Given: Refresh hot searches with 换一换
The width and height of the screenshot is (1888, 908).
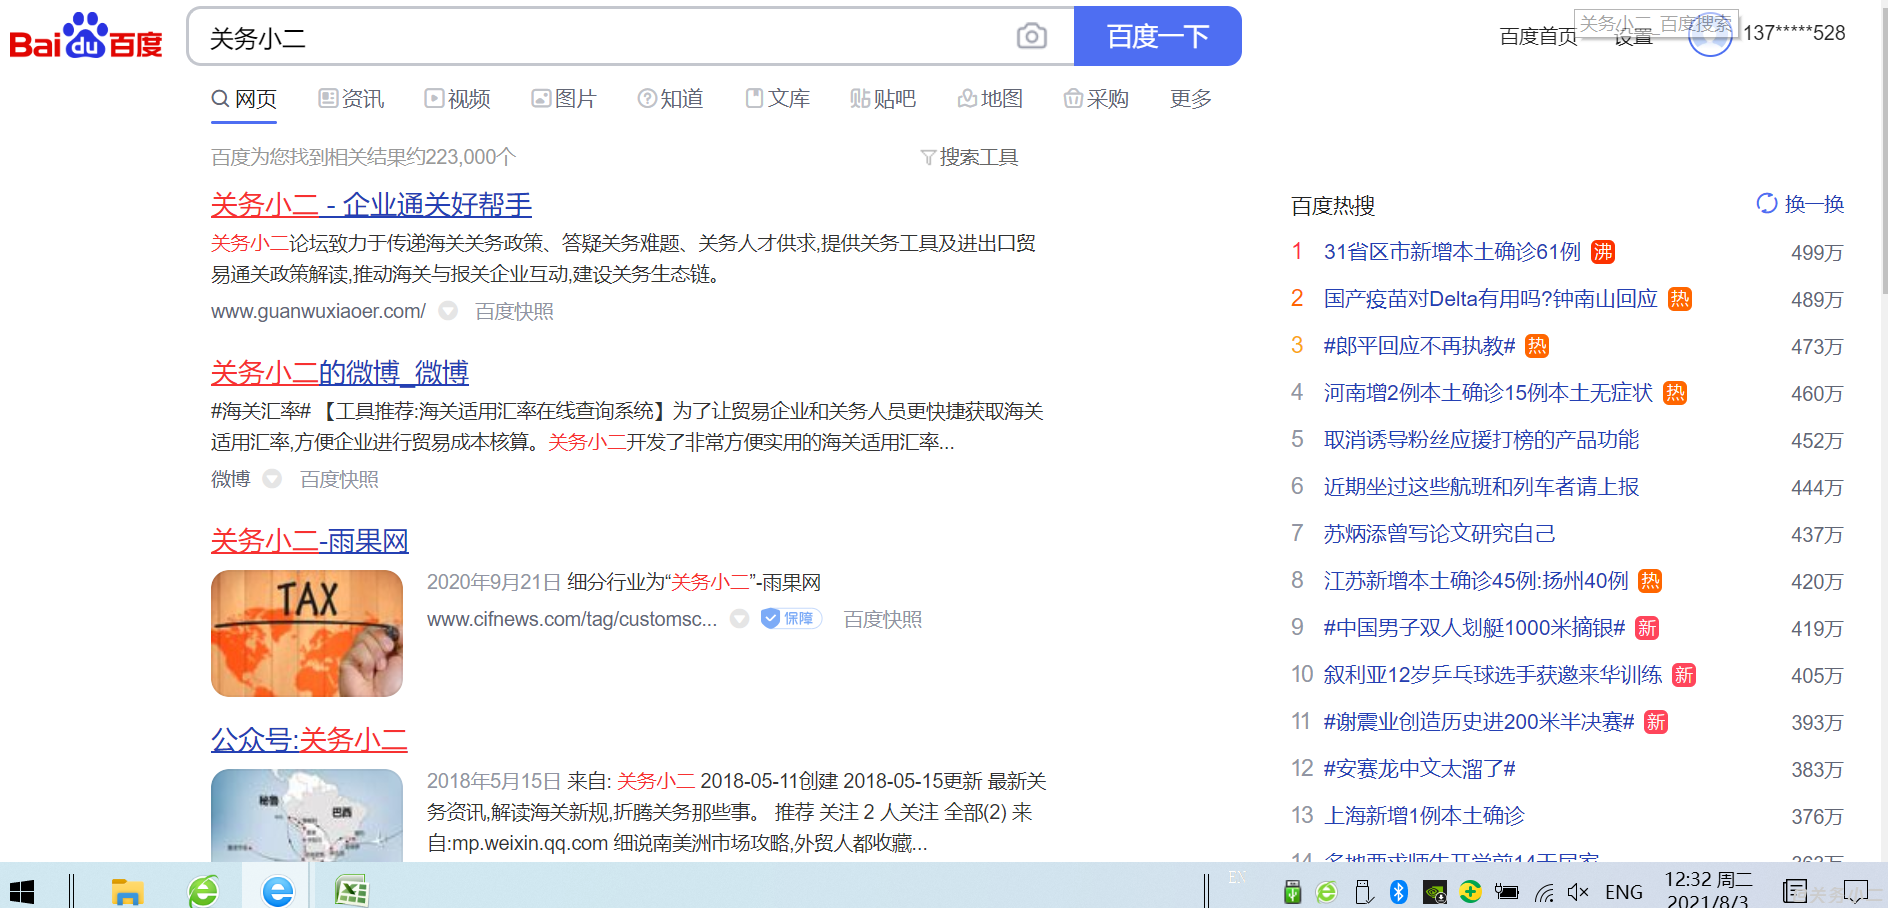Looking at the screenshot, I should [x=1800, y=204].
